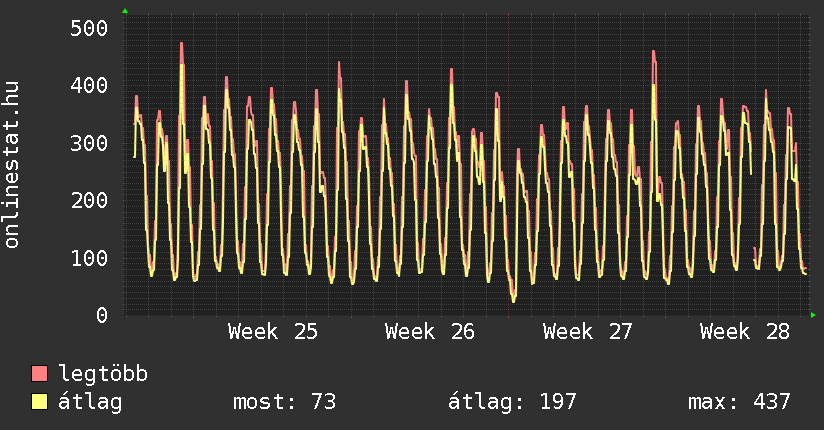Click the 0 y-axis value

[102, 315]
